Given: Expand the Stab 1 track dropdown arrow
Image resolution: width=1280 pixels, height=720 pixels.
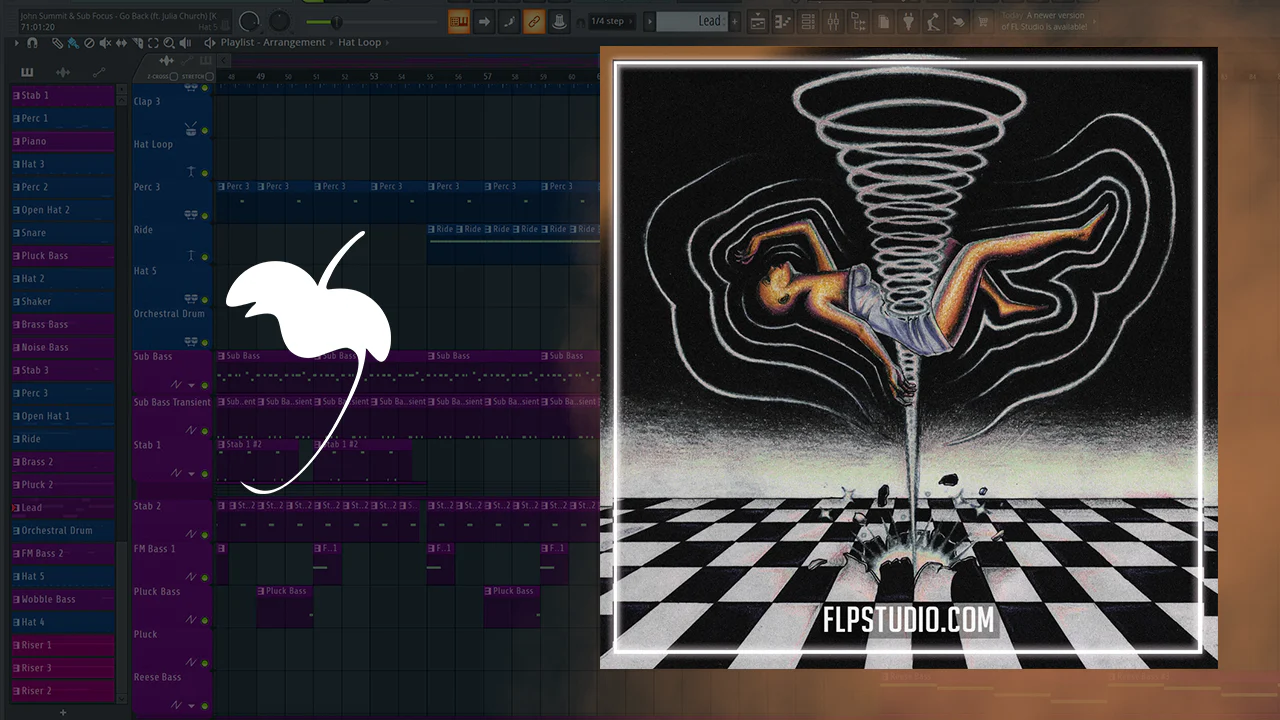Looking at the screenshot, I should pyautogui.click(x=191, y=473).
